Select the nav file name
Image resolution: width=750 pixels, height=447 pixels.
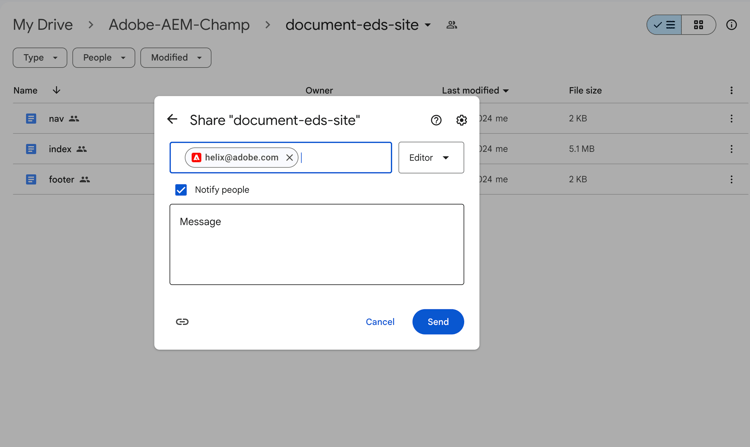56,119
